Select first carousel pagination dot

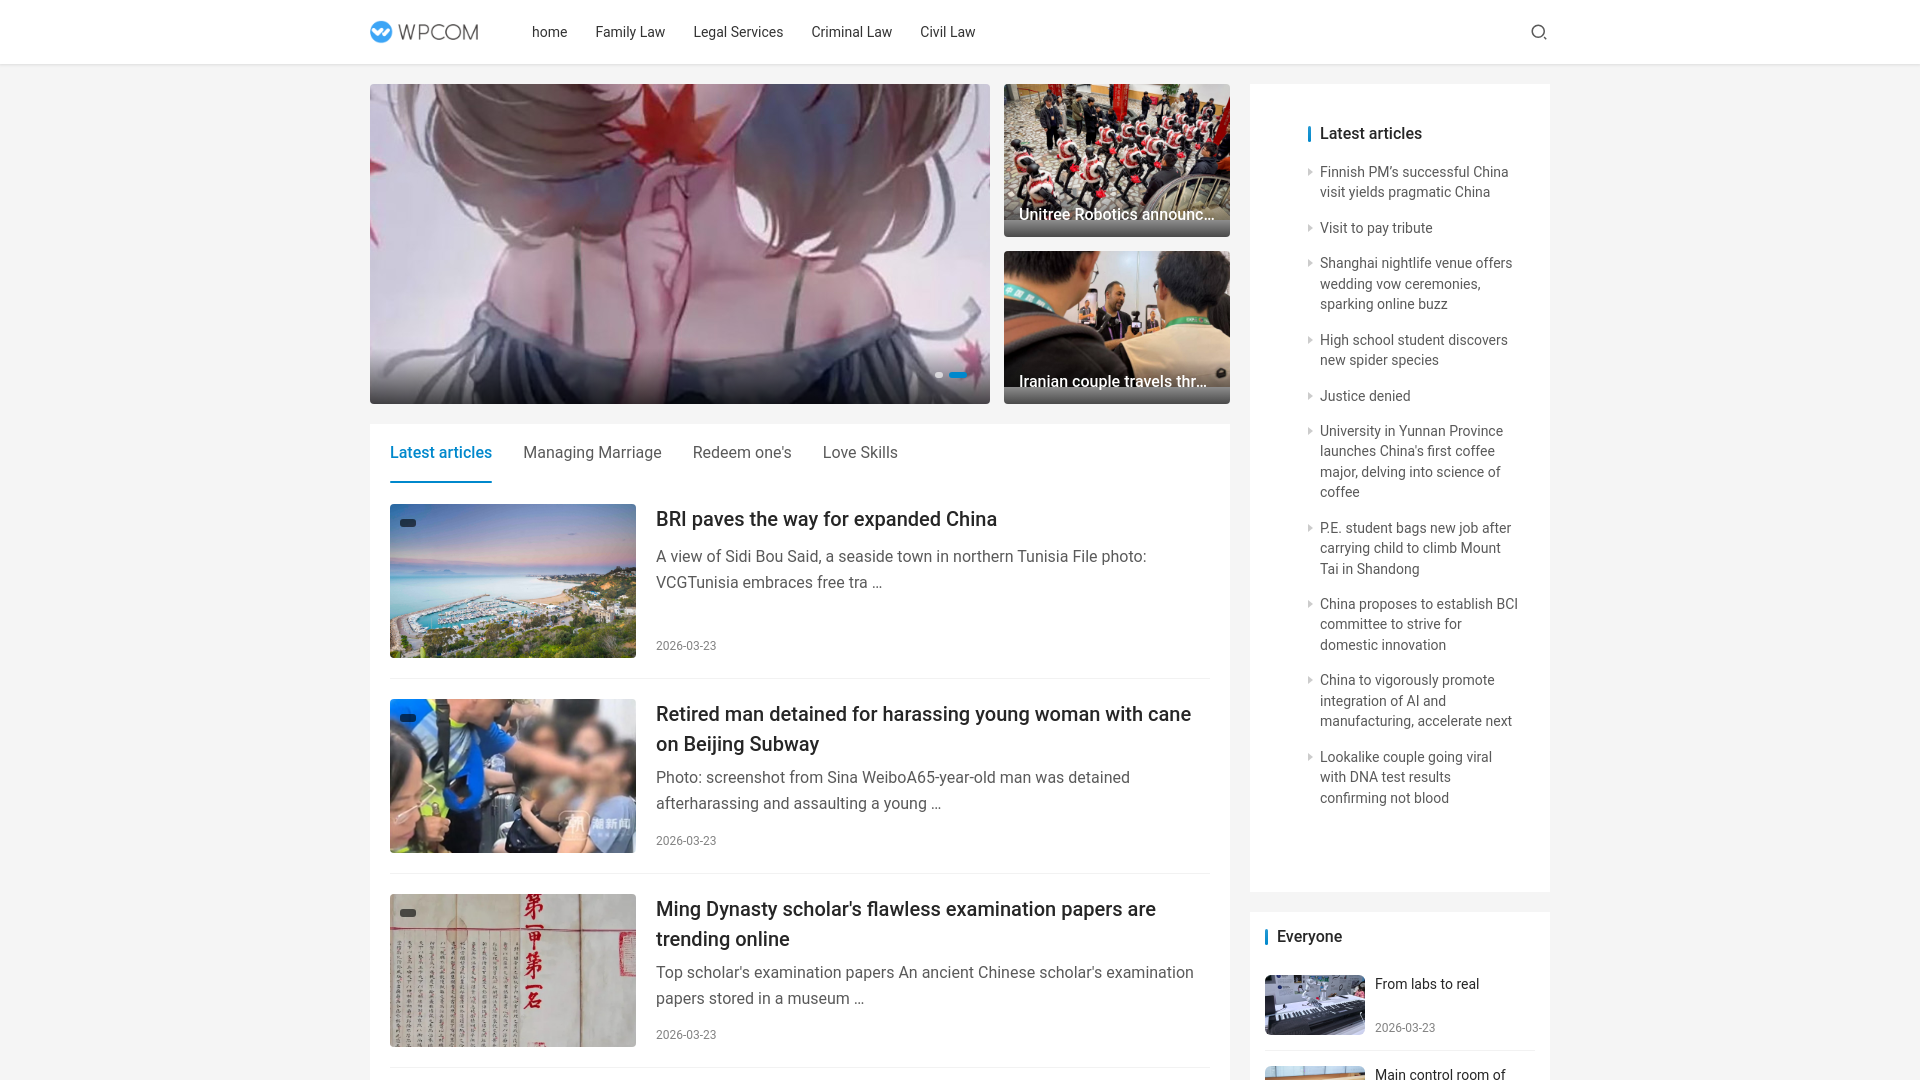pos(939,375)
